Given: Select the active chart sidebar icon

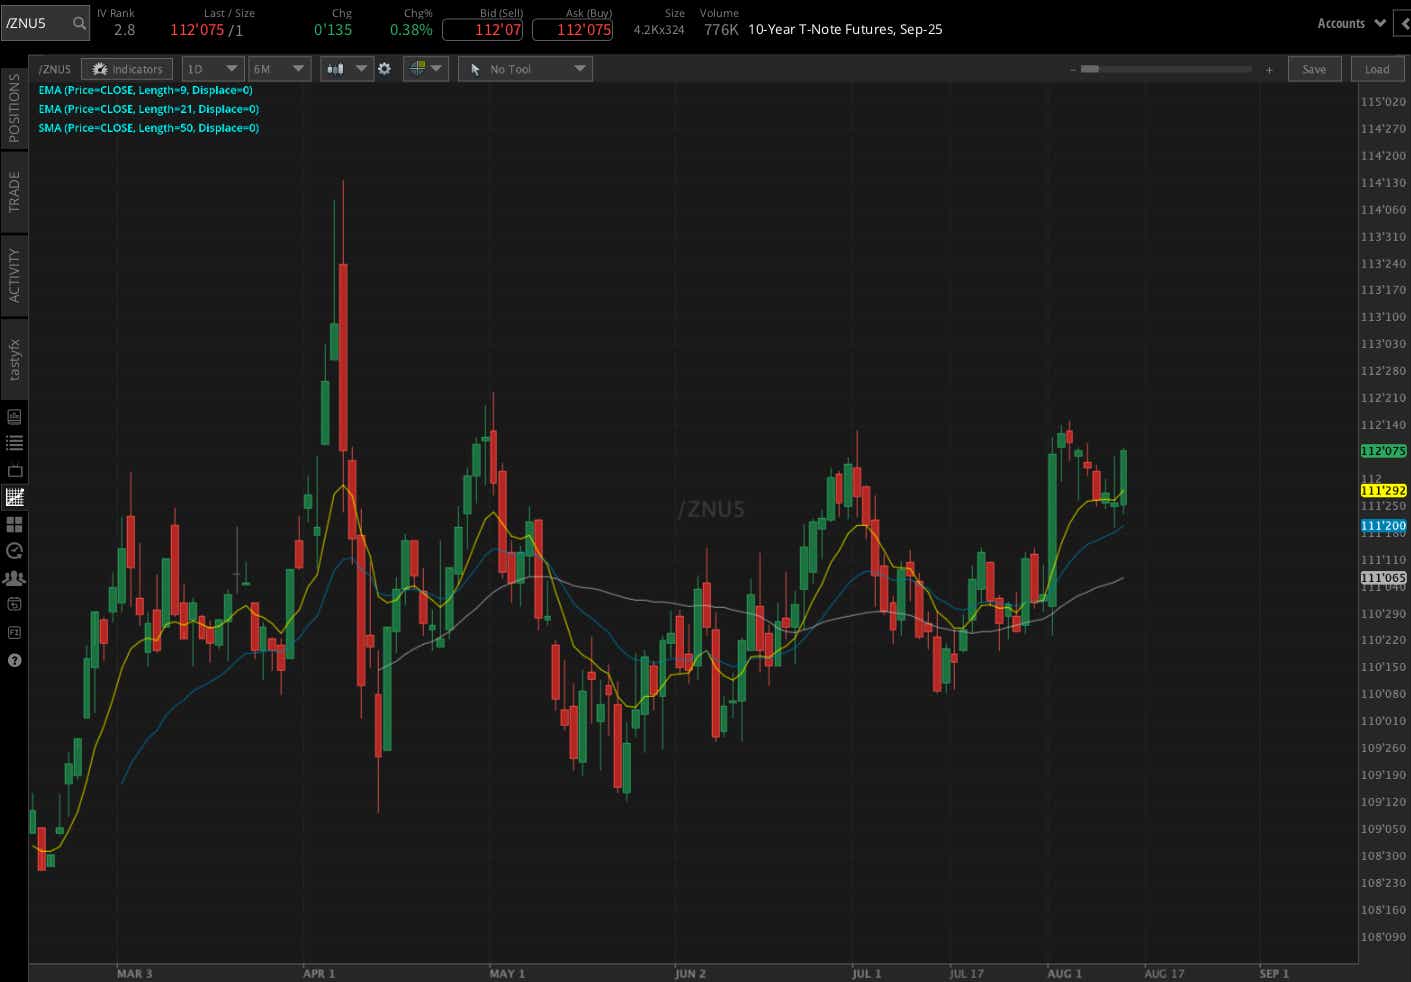Looking at the screenshot, I should (x=14, y=497).
